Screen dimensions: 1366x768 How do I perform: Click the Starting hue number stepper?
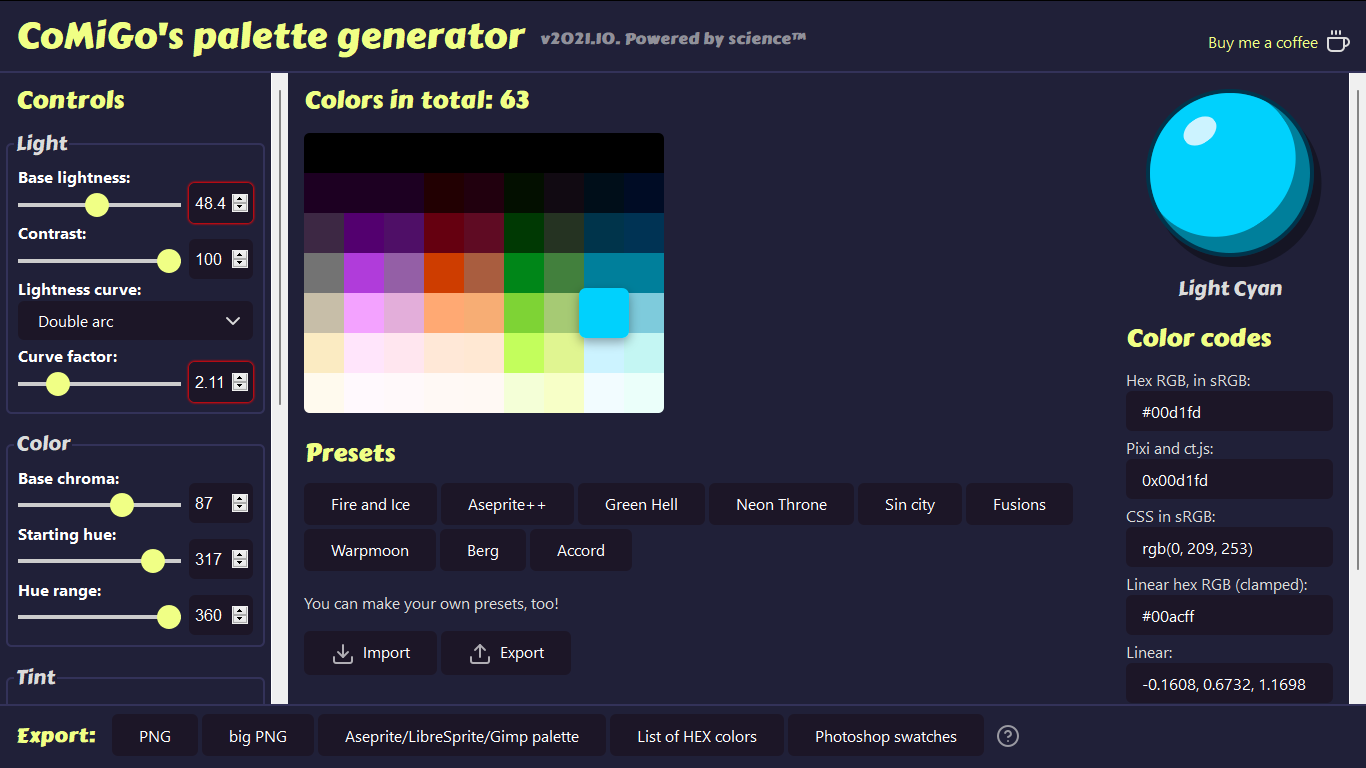tap(240, 559)
